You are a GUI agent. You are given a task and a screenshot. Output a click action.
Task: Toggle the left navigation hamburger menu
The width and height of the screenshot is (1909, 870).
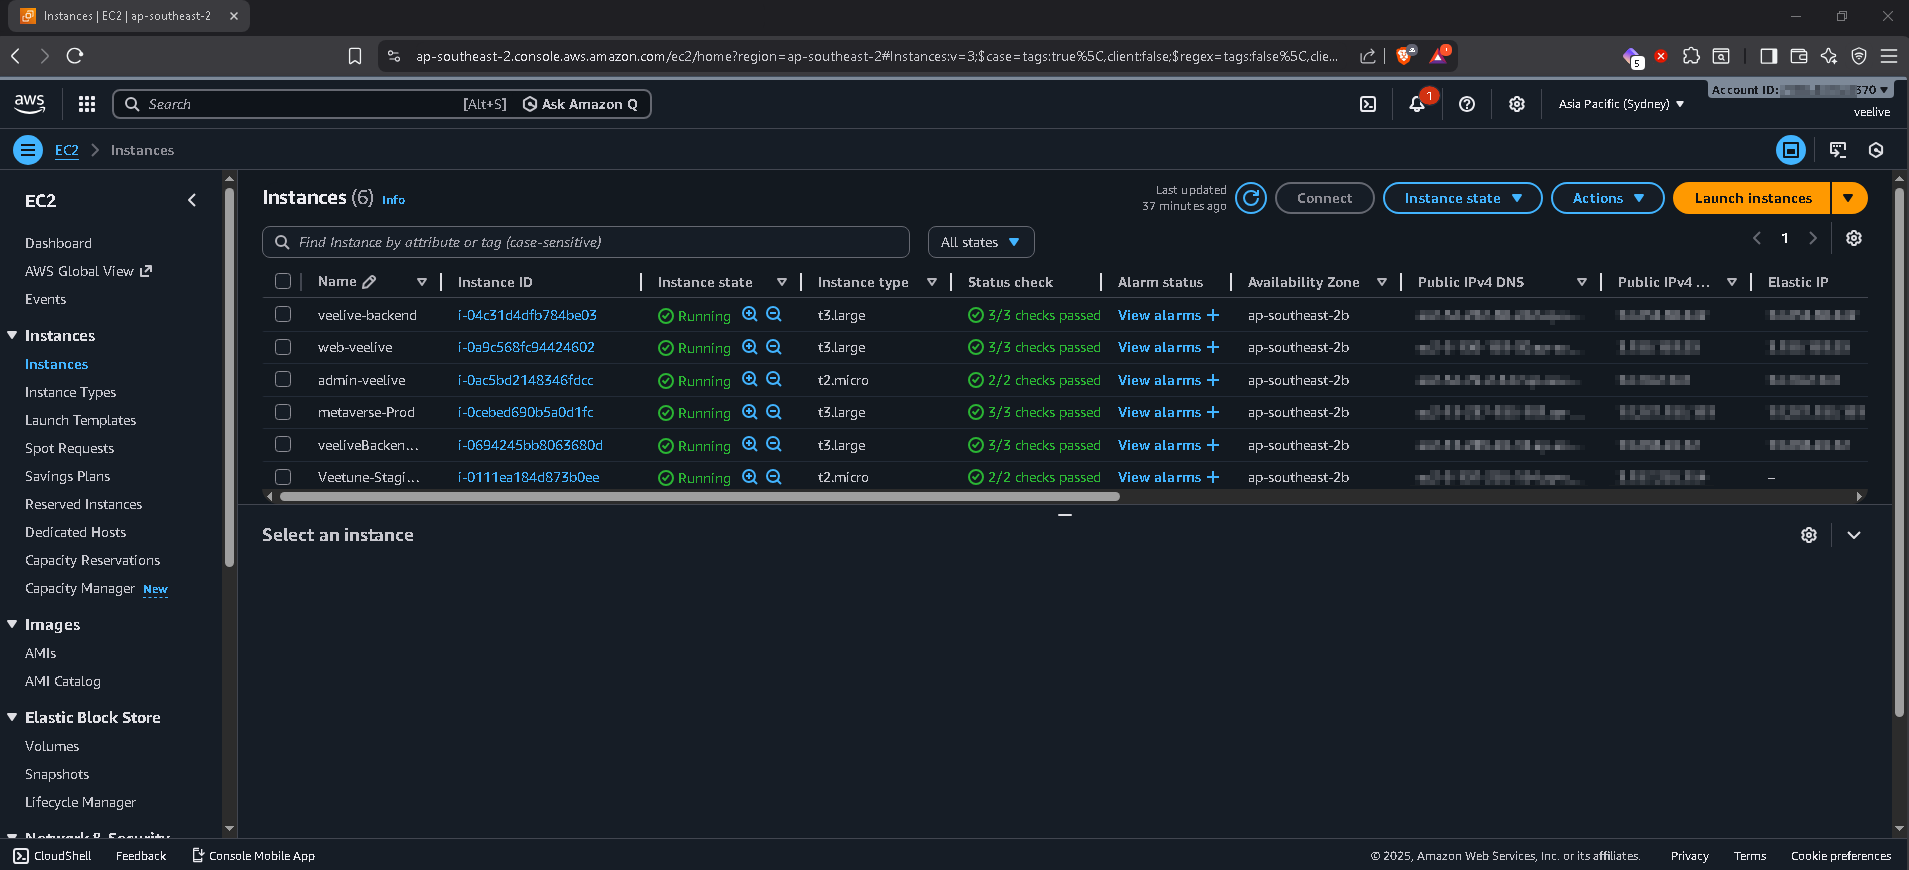[x=28, y=150]
